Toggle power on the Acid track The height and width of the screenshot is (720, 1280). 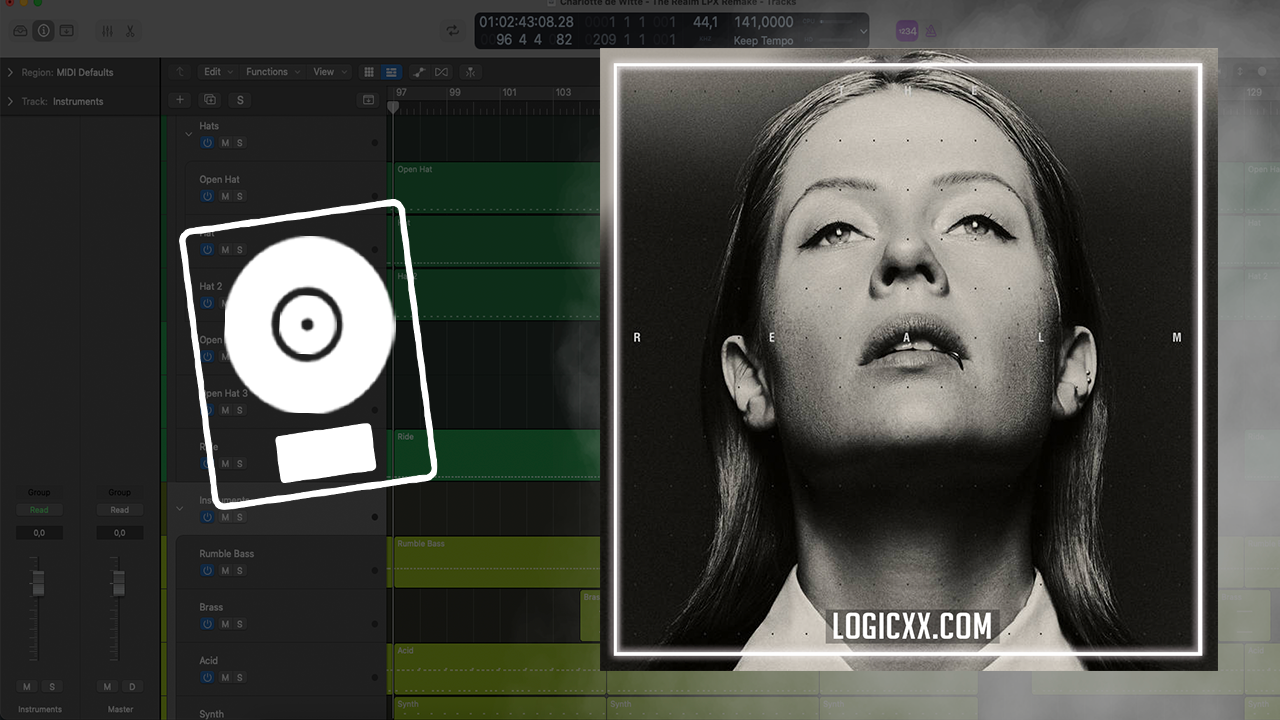pyautogui.click(x=207, y=678)
